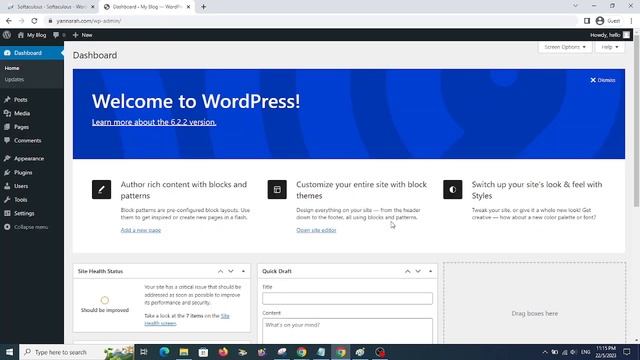Open My Blog site link in admin bar
640x360 pixels.
pos(32,35)
